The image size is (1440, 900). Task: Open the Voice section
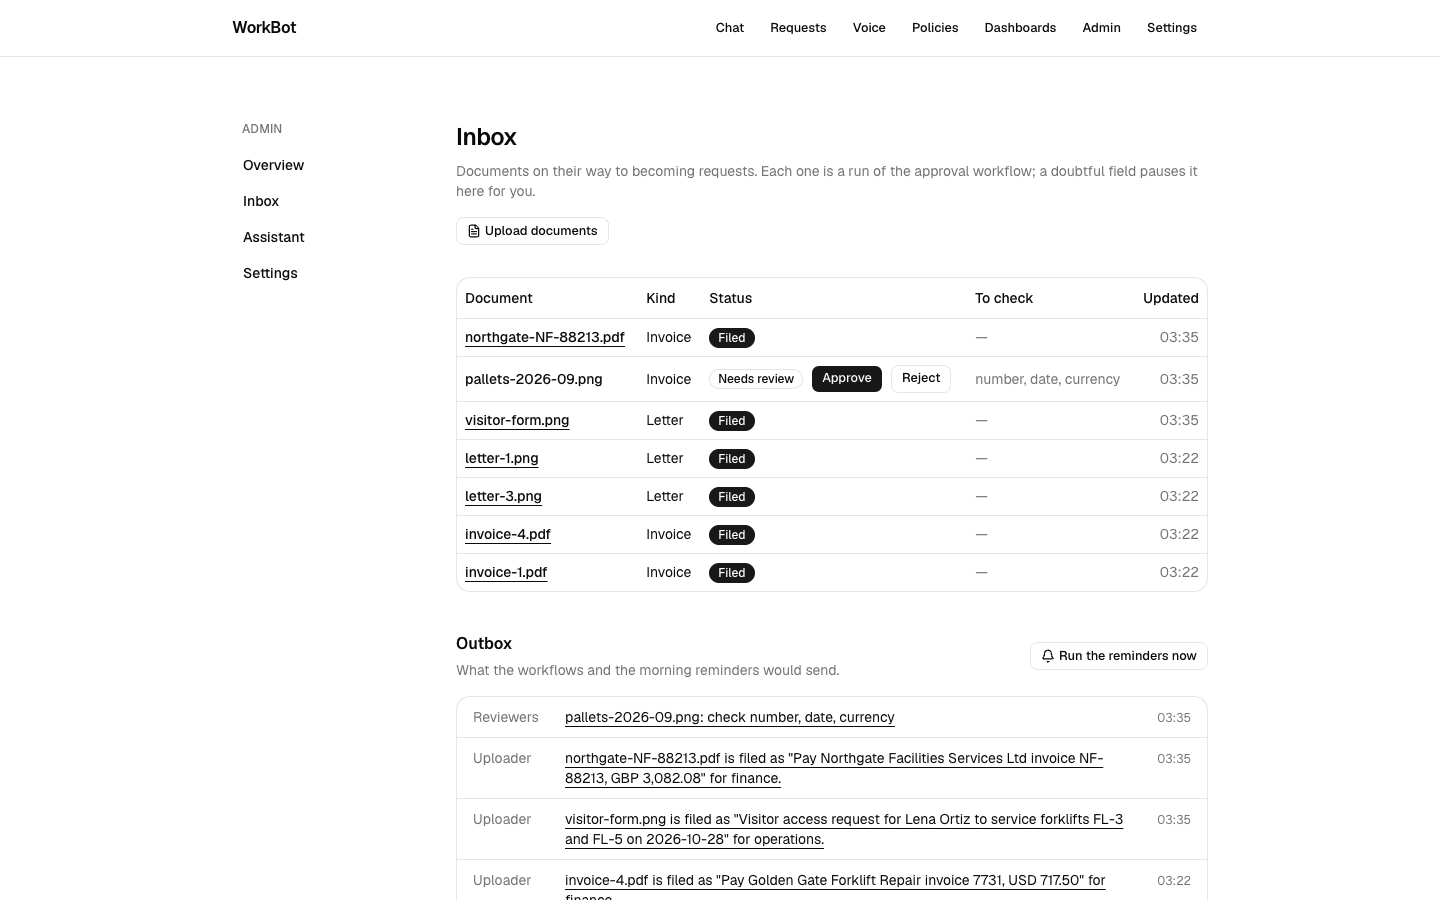pyautogui.click(x=869, y=28)
